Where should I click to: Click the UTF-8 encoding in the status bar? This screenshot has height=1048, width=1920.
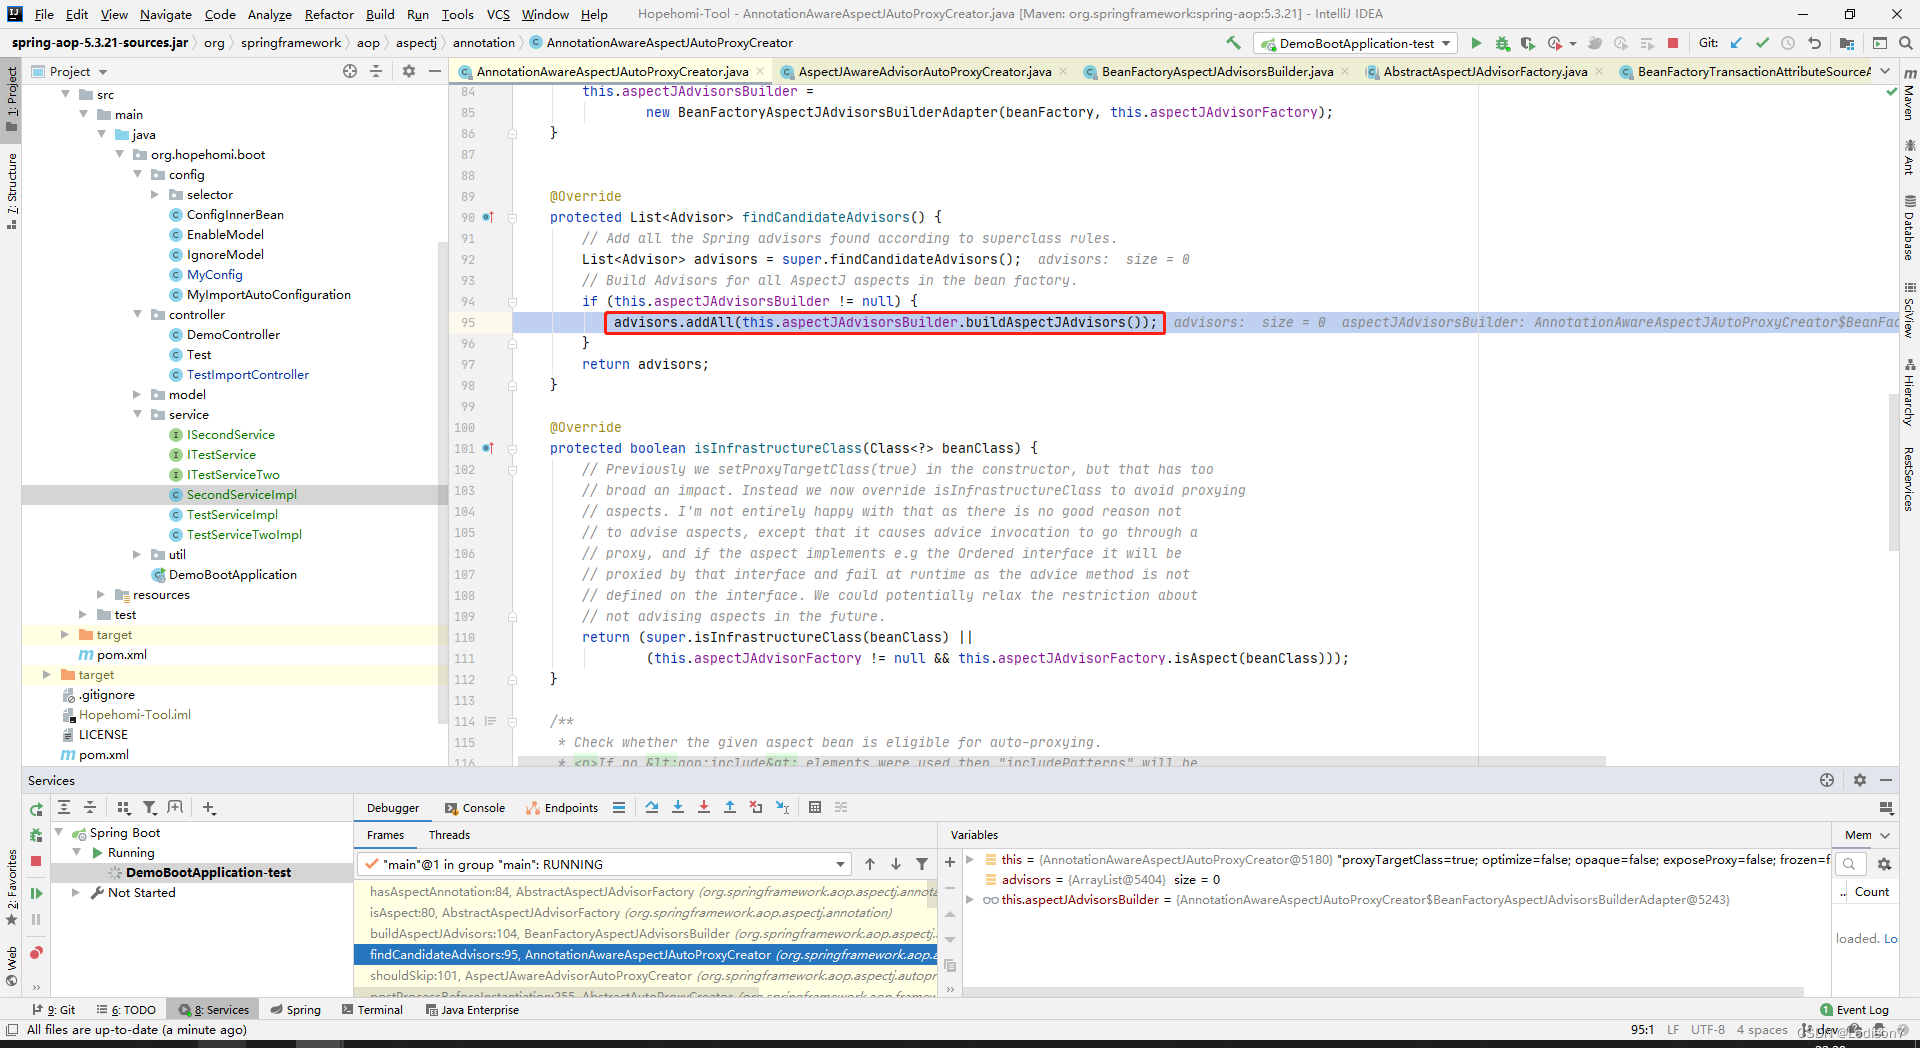click(x=1708, y=1030)
